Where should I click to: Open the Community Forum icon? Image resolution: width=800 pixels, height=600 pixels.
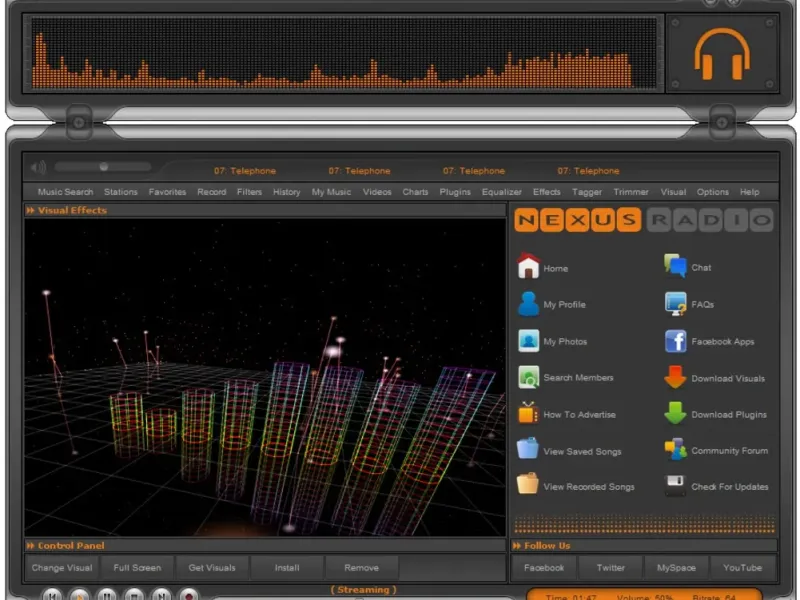[676, 450]
